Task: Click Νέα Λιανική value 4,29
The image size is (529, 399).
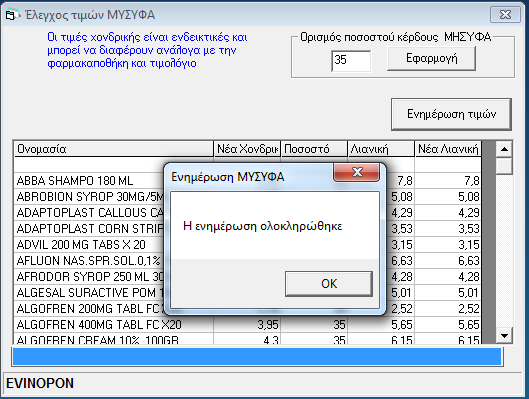Action: point(448,213)
